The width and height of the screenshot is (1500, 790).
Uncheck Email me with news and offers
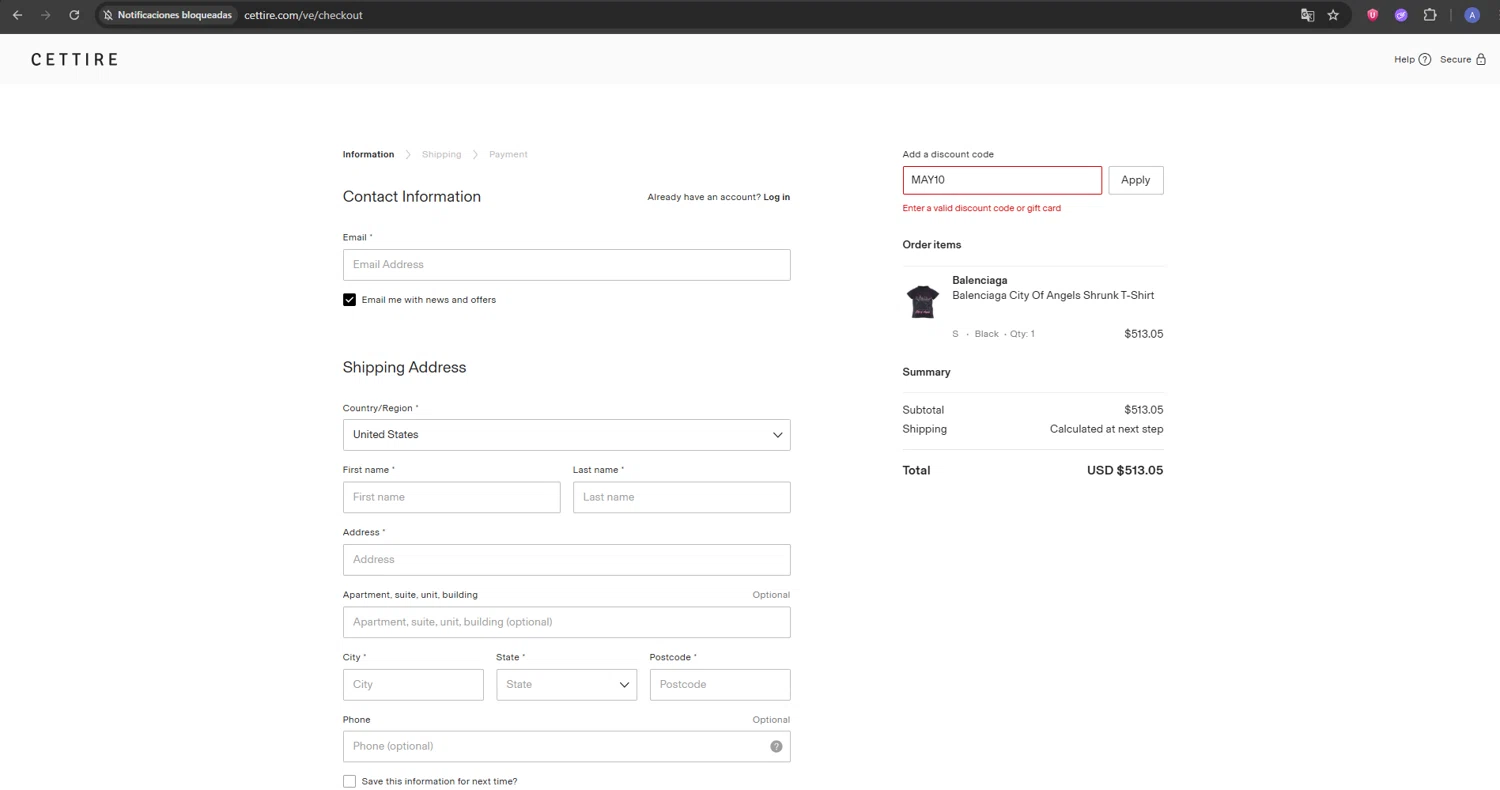[349, 300]
